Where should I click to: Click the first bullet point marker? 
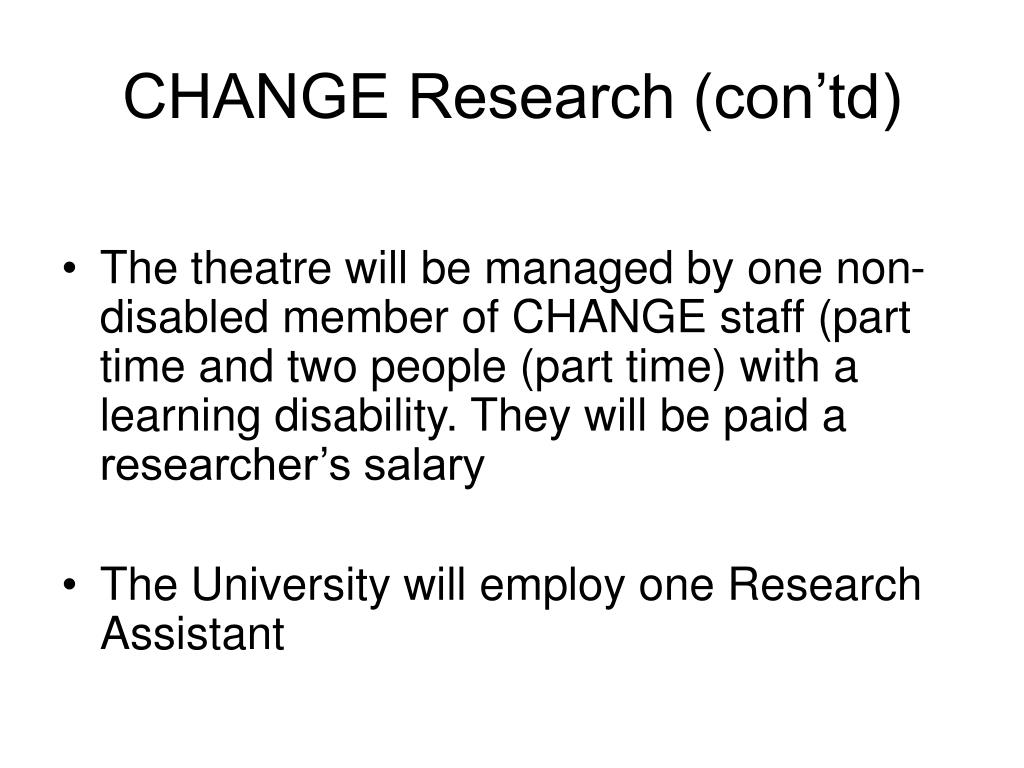point(70,268)
